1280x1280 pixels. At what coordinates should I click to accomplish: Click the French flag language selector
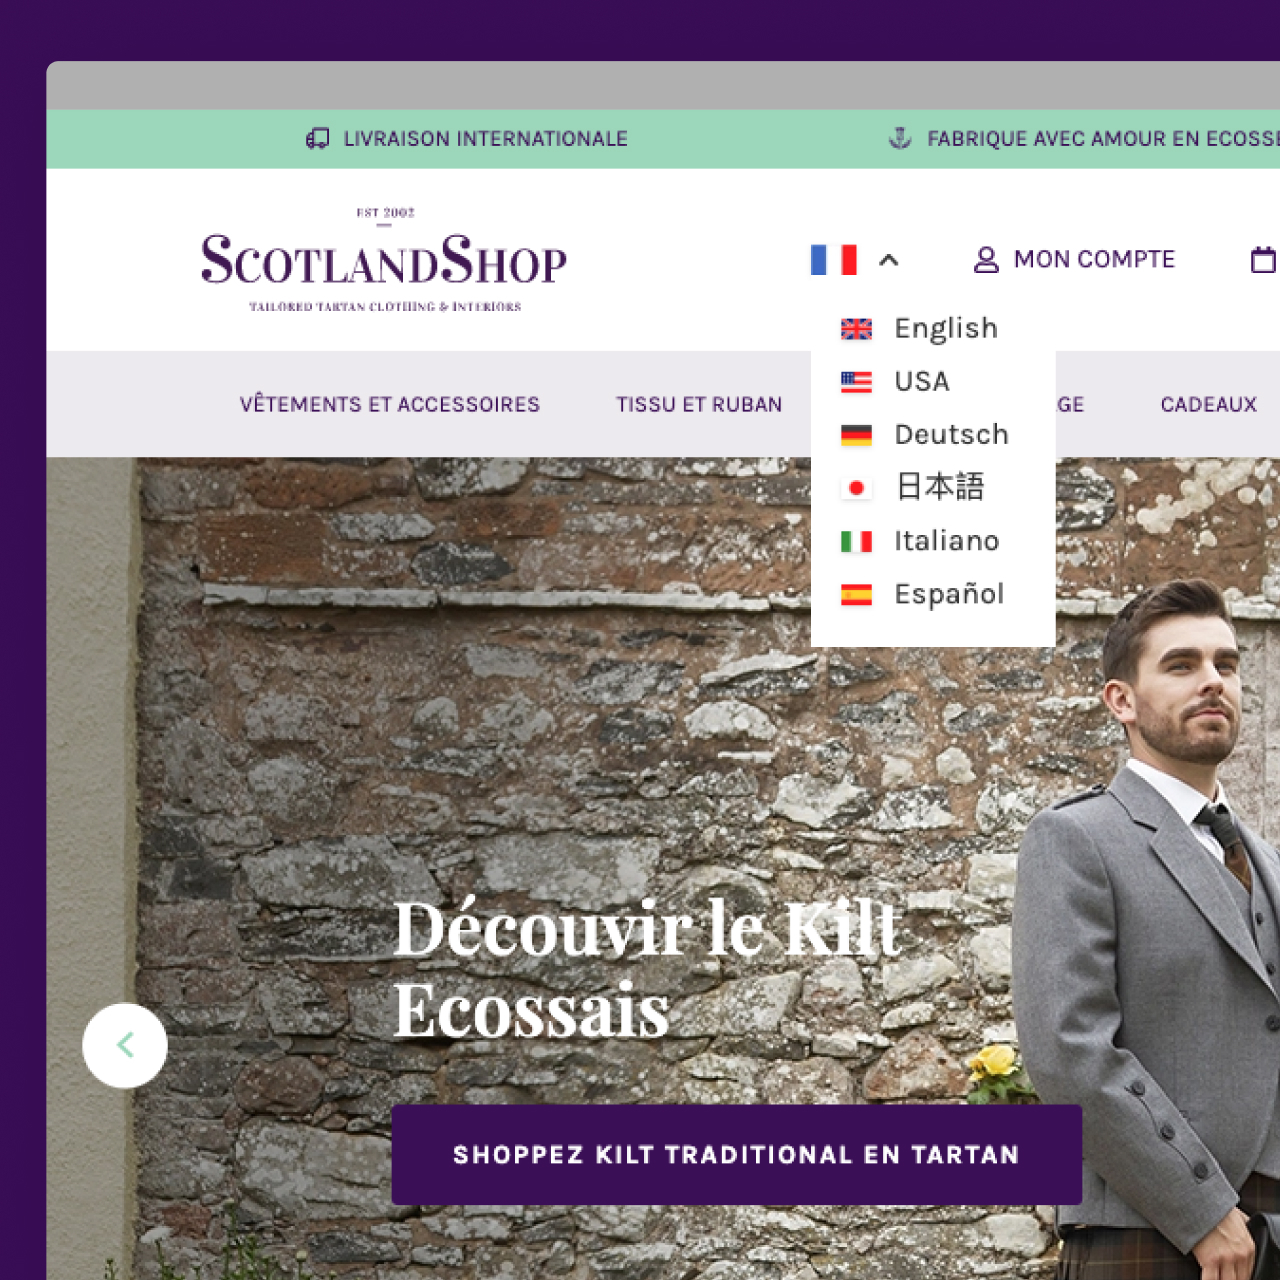[x=834, y=260]
